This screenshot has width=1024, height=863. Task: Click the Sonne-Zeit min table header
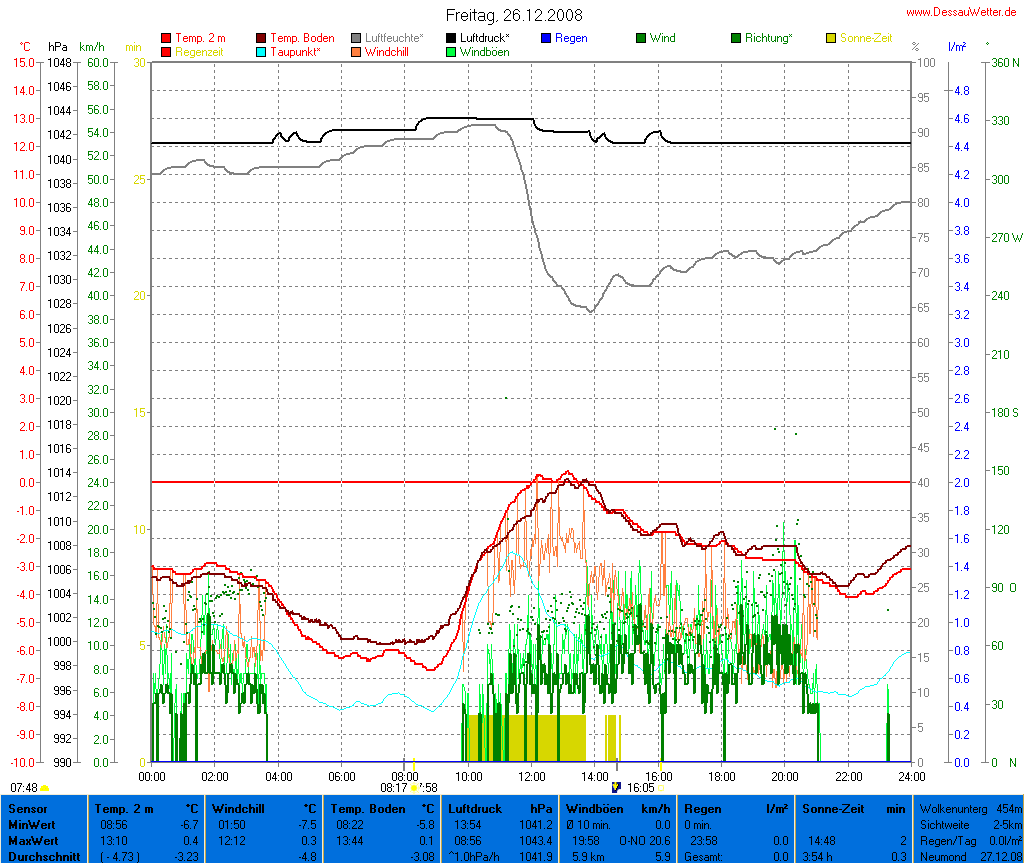853,808
